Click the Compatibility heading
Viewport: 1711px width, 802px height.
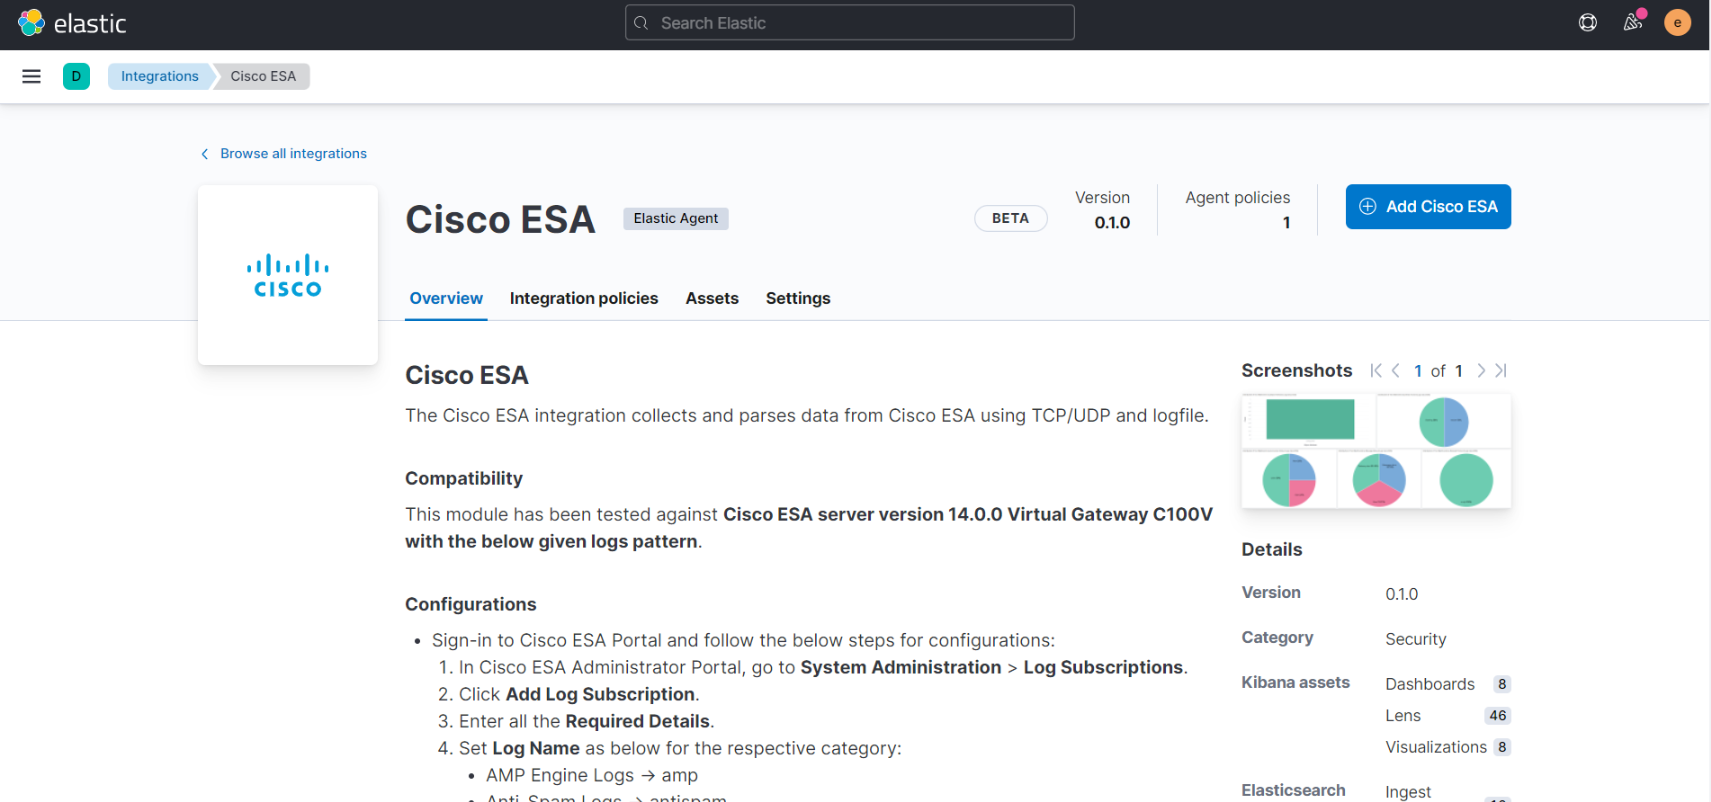(x=464, y=478)
